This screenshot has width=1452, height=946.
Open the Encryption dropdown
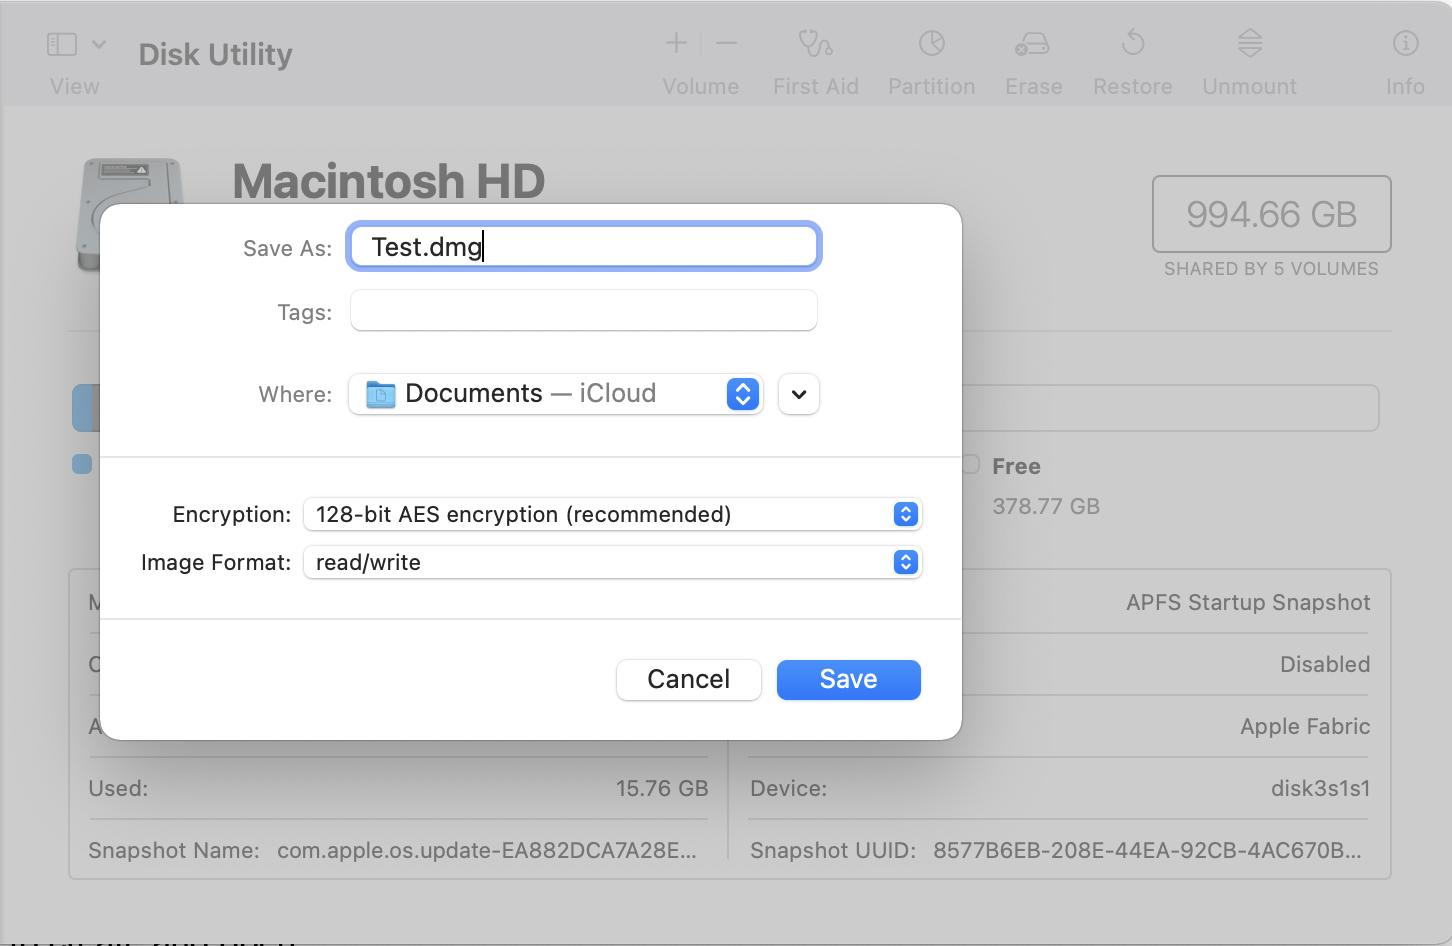(x=612, y=514)
